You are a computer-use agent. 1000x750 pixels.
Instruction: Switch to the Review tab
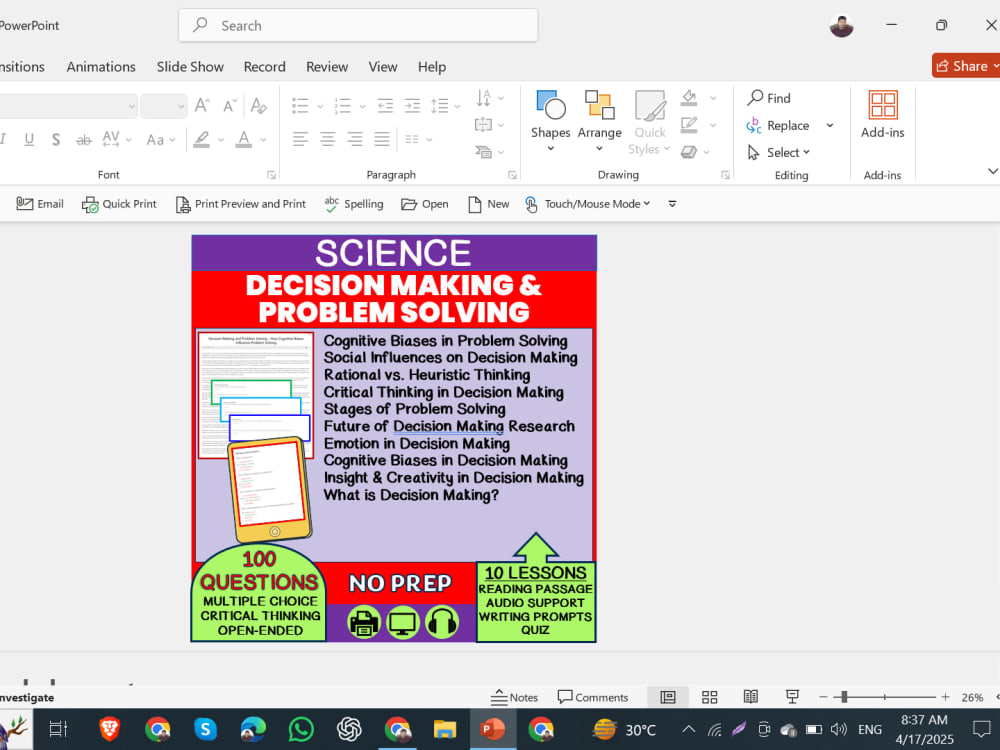[327, 67]
